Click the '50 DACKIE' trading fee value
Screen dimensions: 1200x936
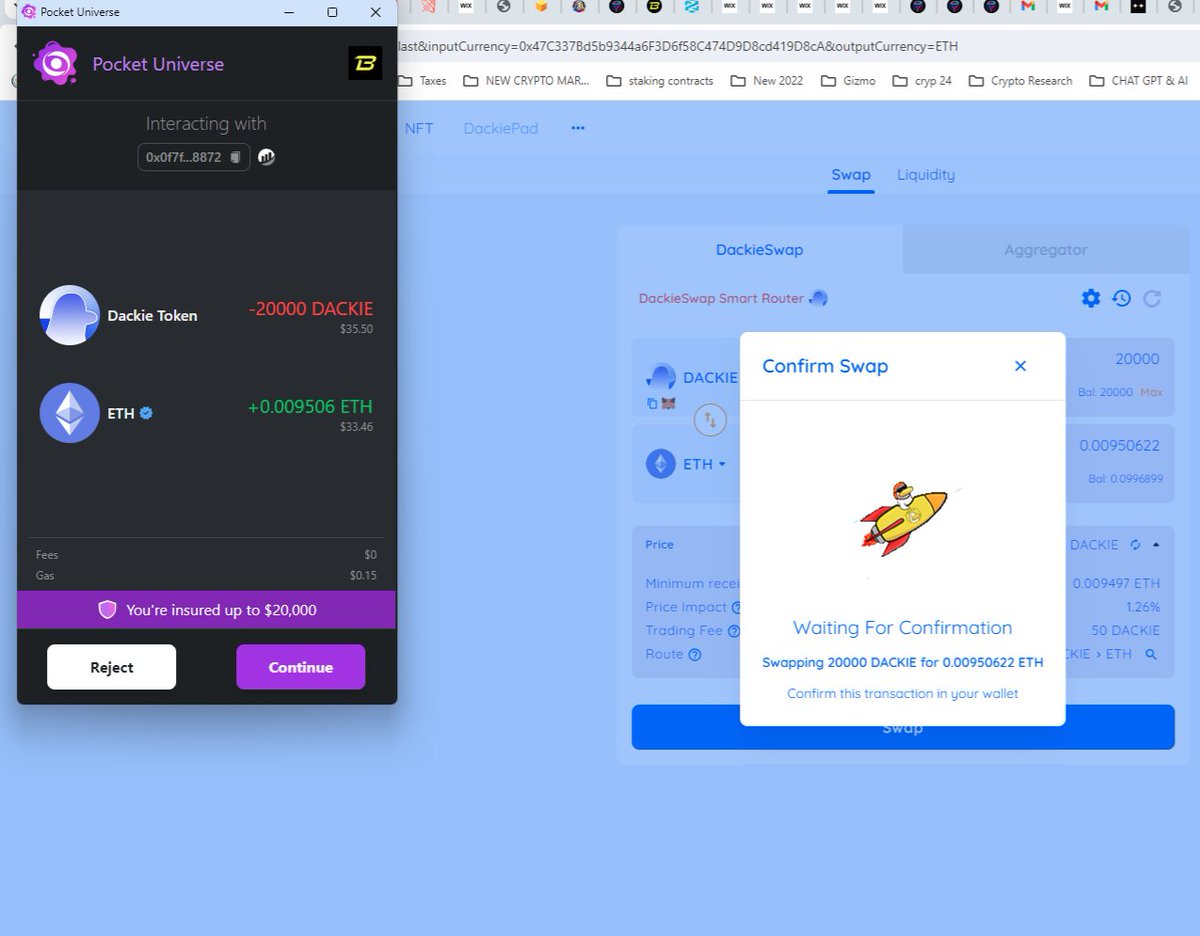coord(1126,630)
